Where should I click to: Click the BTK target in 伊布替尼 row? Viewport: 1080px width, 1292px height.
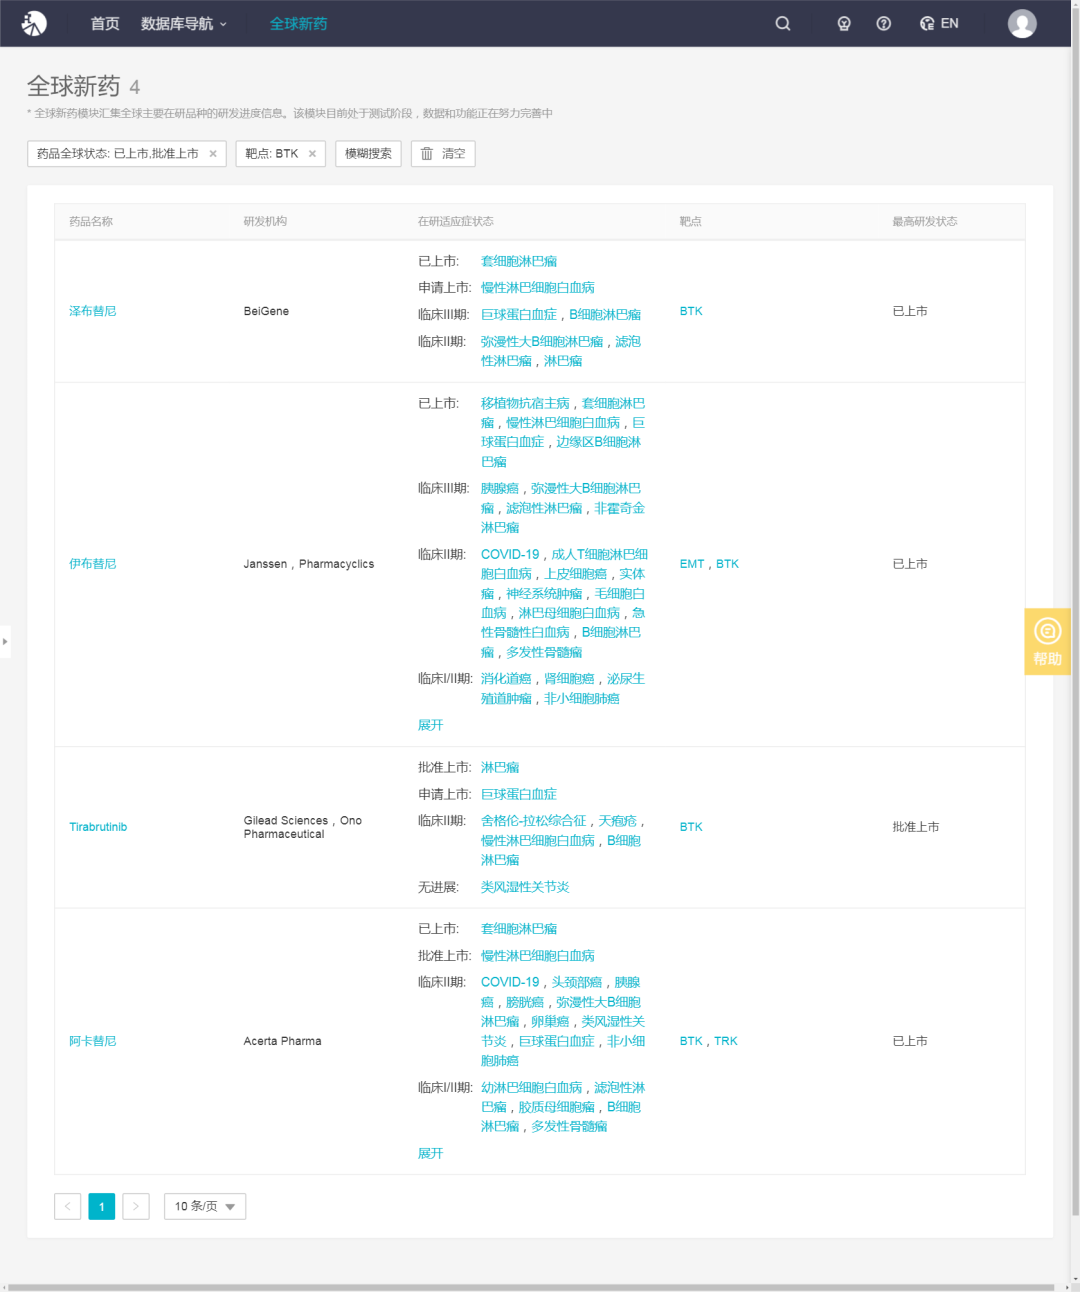tap(727, 564)
